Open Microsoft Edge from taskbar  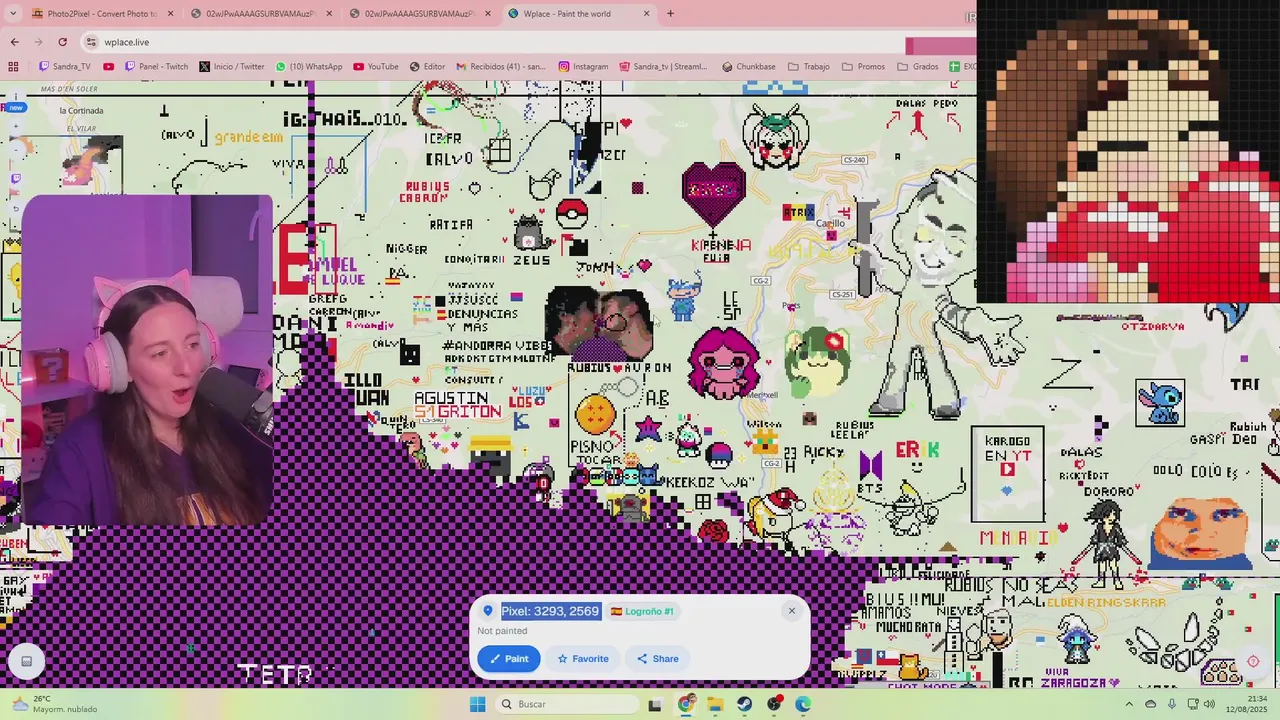[803, 704]
